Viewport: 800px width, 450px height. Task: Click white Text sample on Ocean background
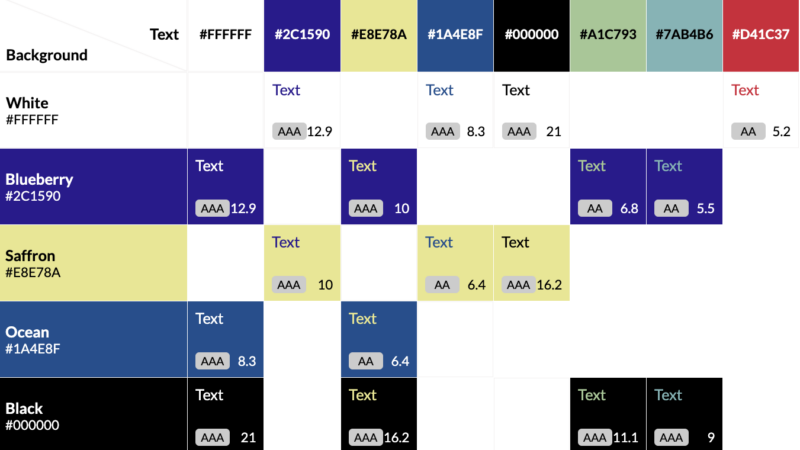[210, 319]
